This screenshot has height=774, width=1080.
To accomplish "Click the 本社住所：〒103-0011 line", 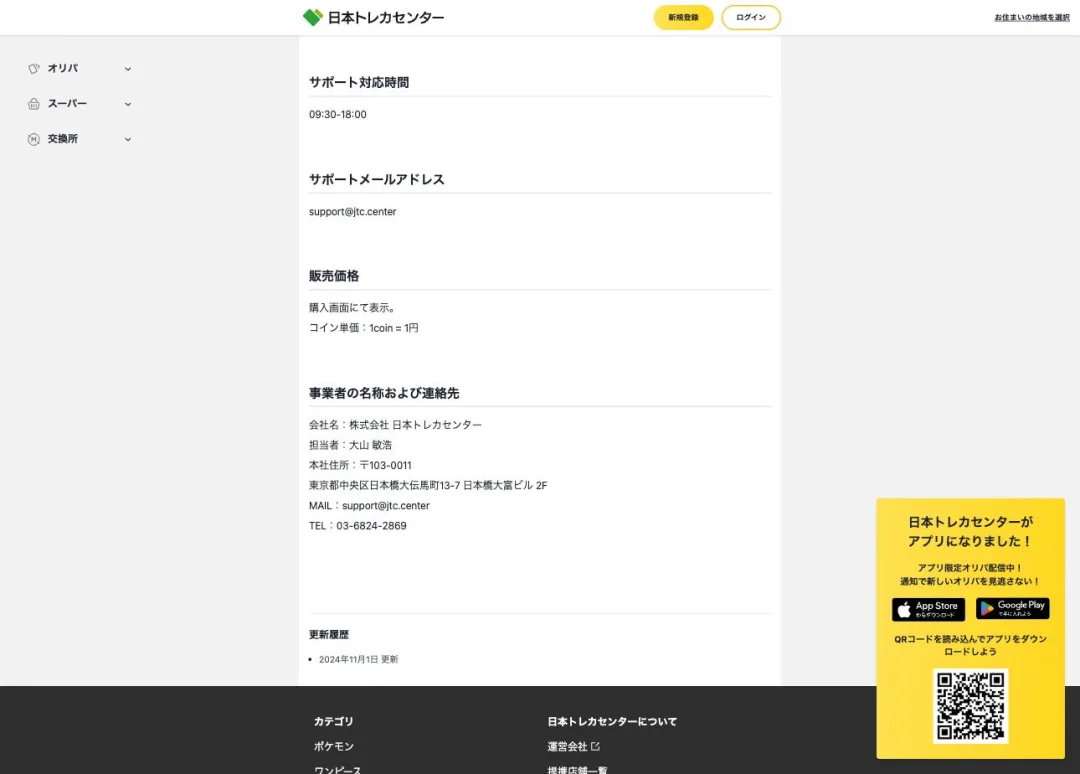I will pyautogui.click(x=360, y=465).
